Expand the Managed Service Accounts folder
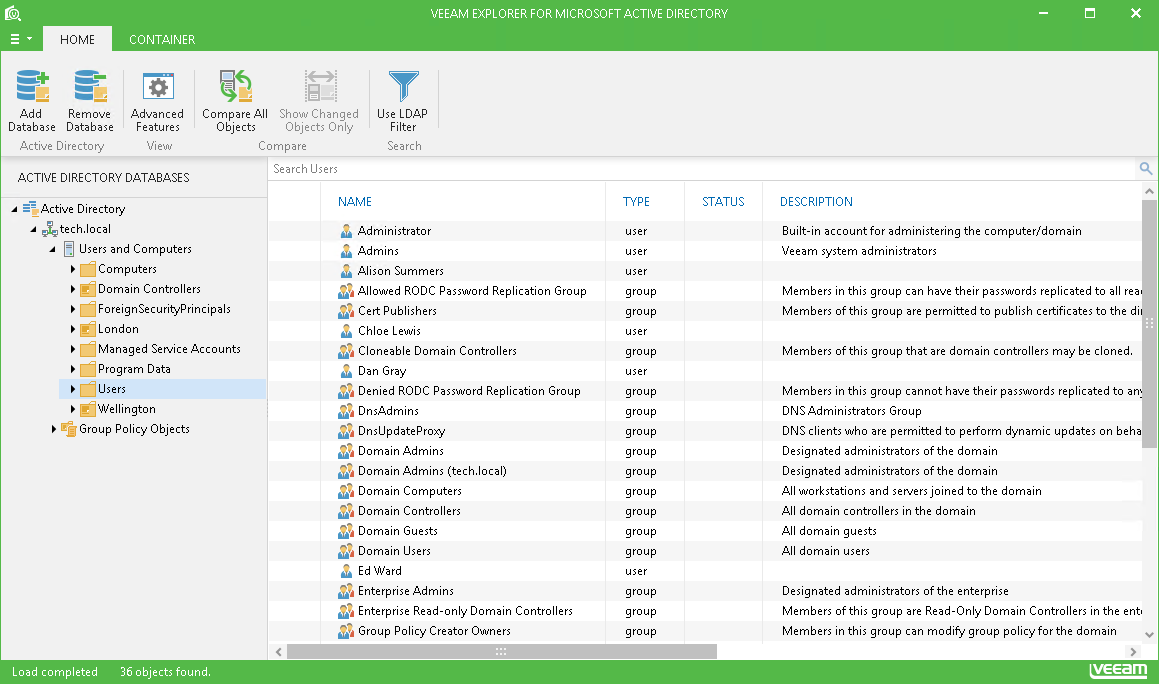 pos(72,349)
